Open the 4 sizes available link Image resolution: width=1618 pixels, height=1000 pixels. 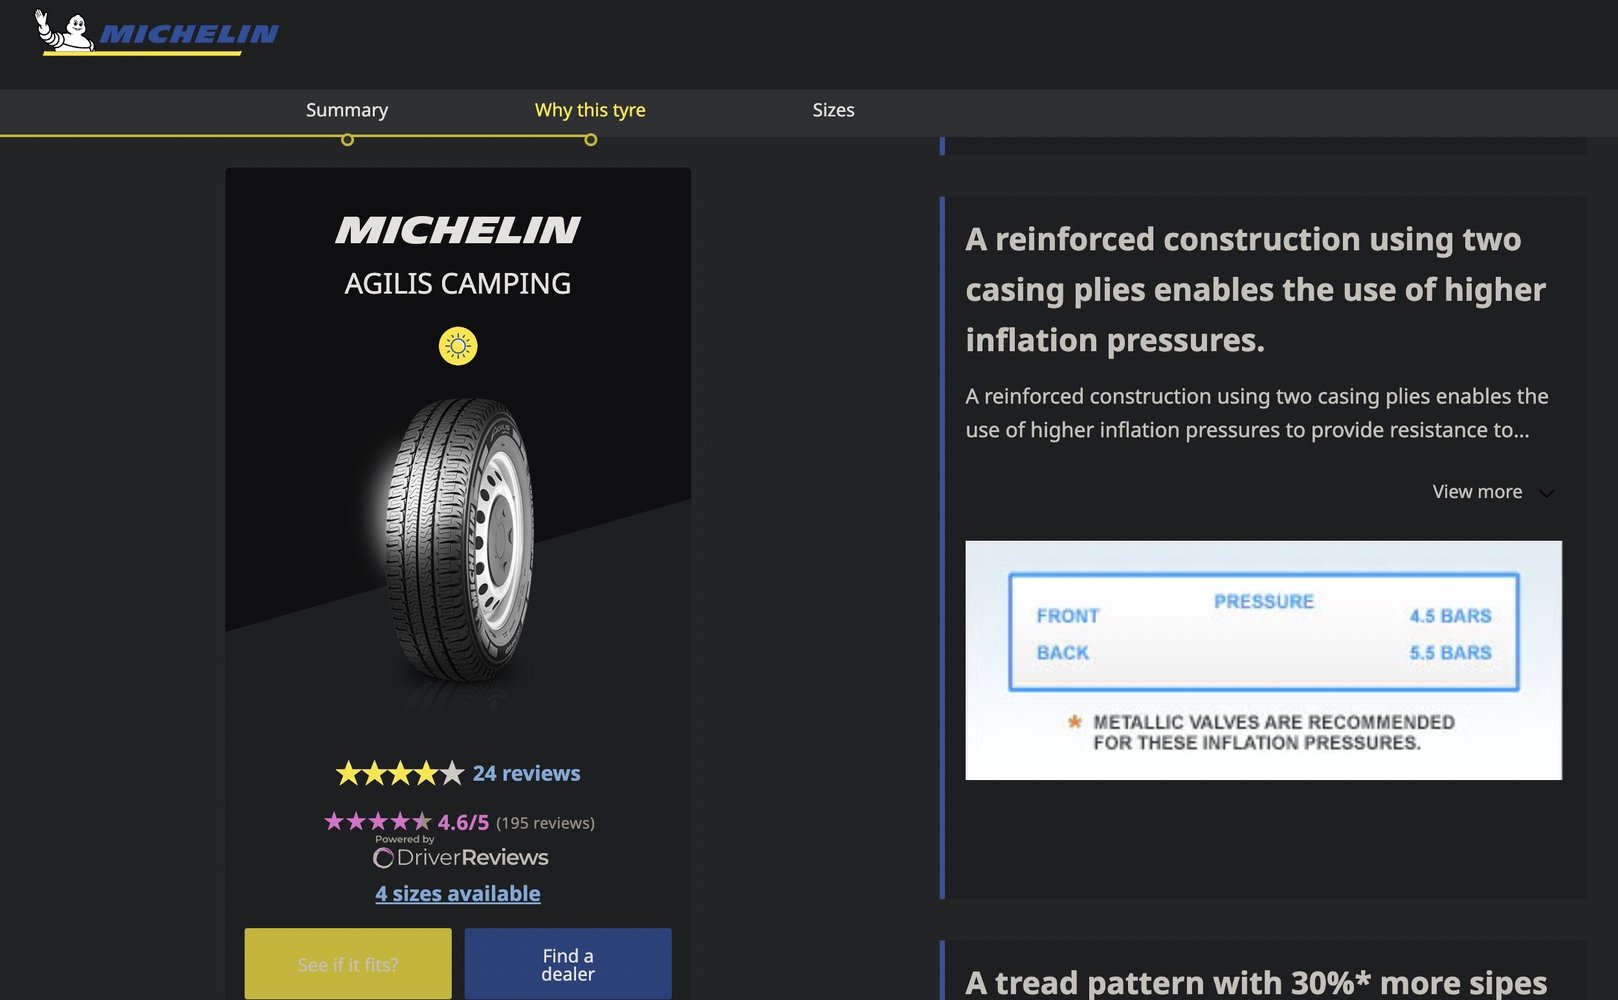click(458, 893)
